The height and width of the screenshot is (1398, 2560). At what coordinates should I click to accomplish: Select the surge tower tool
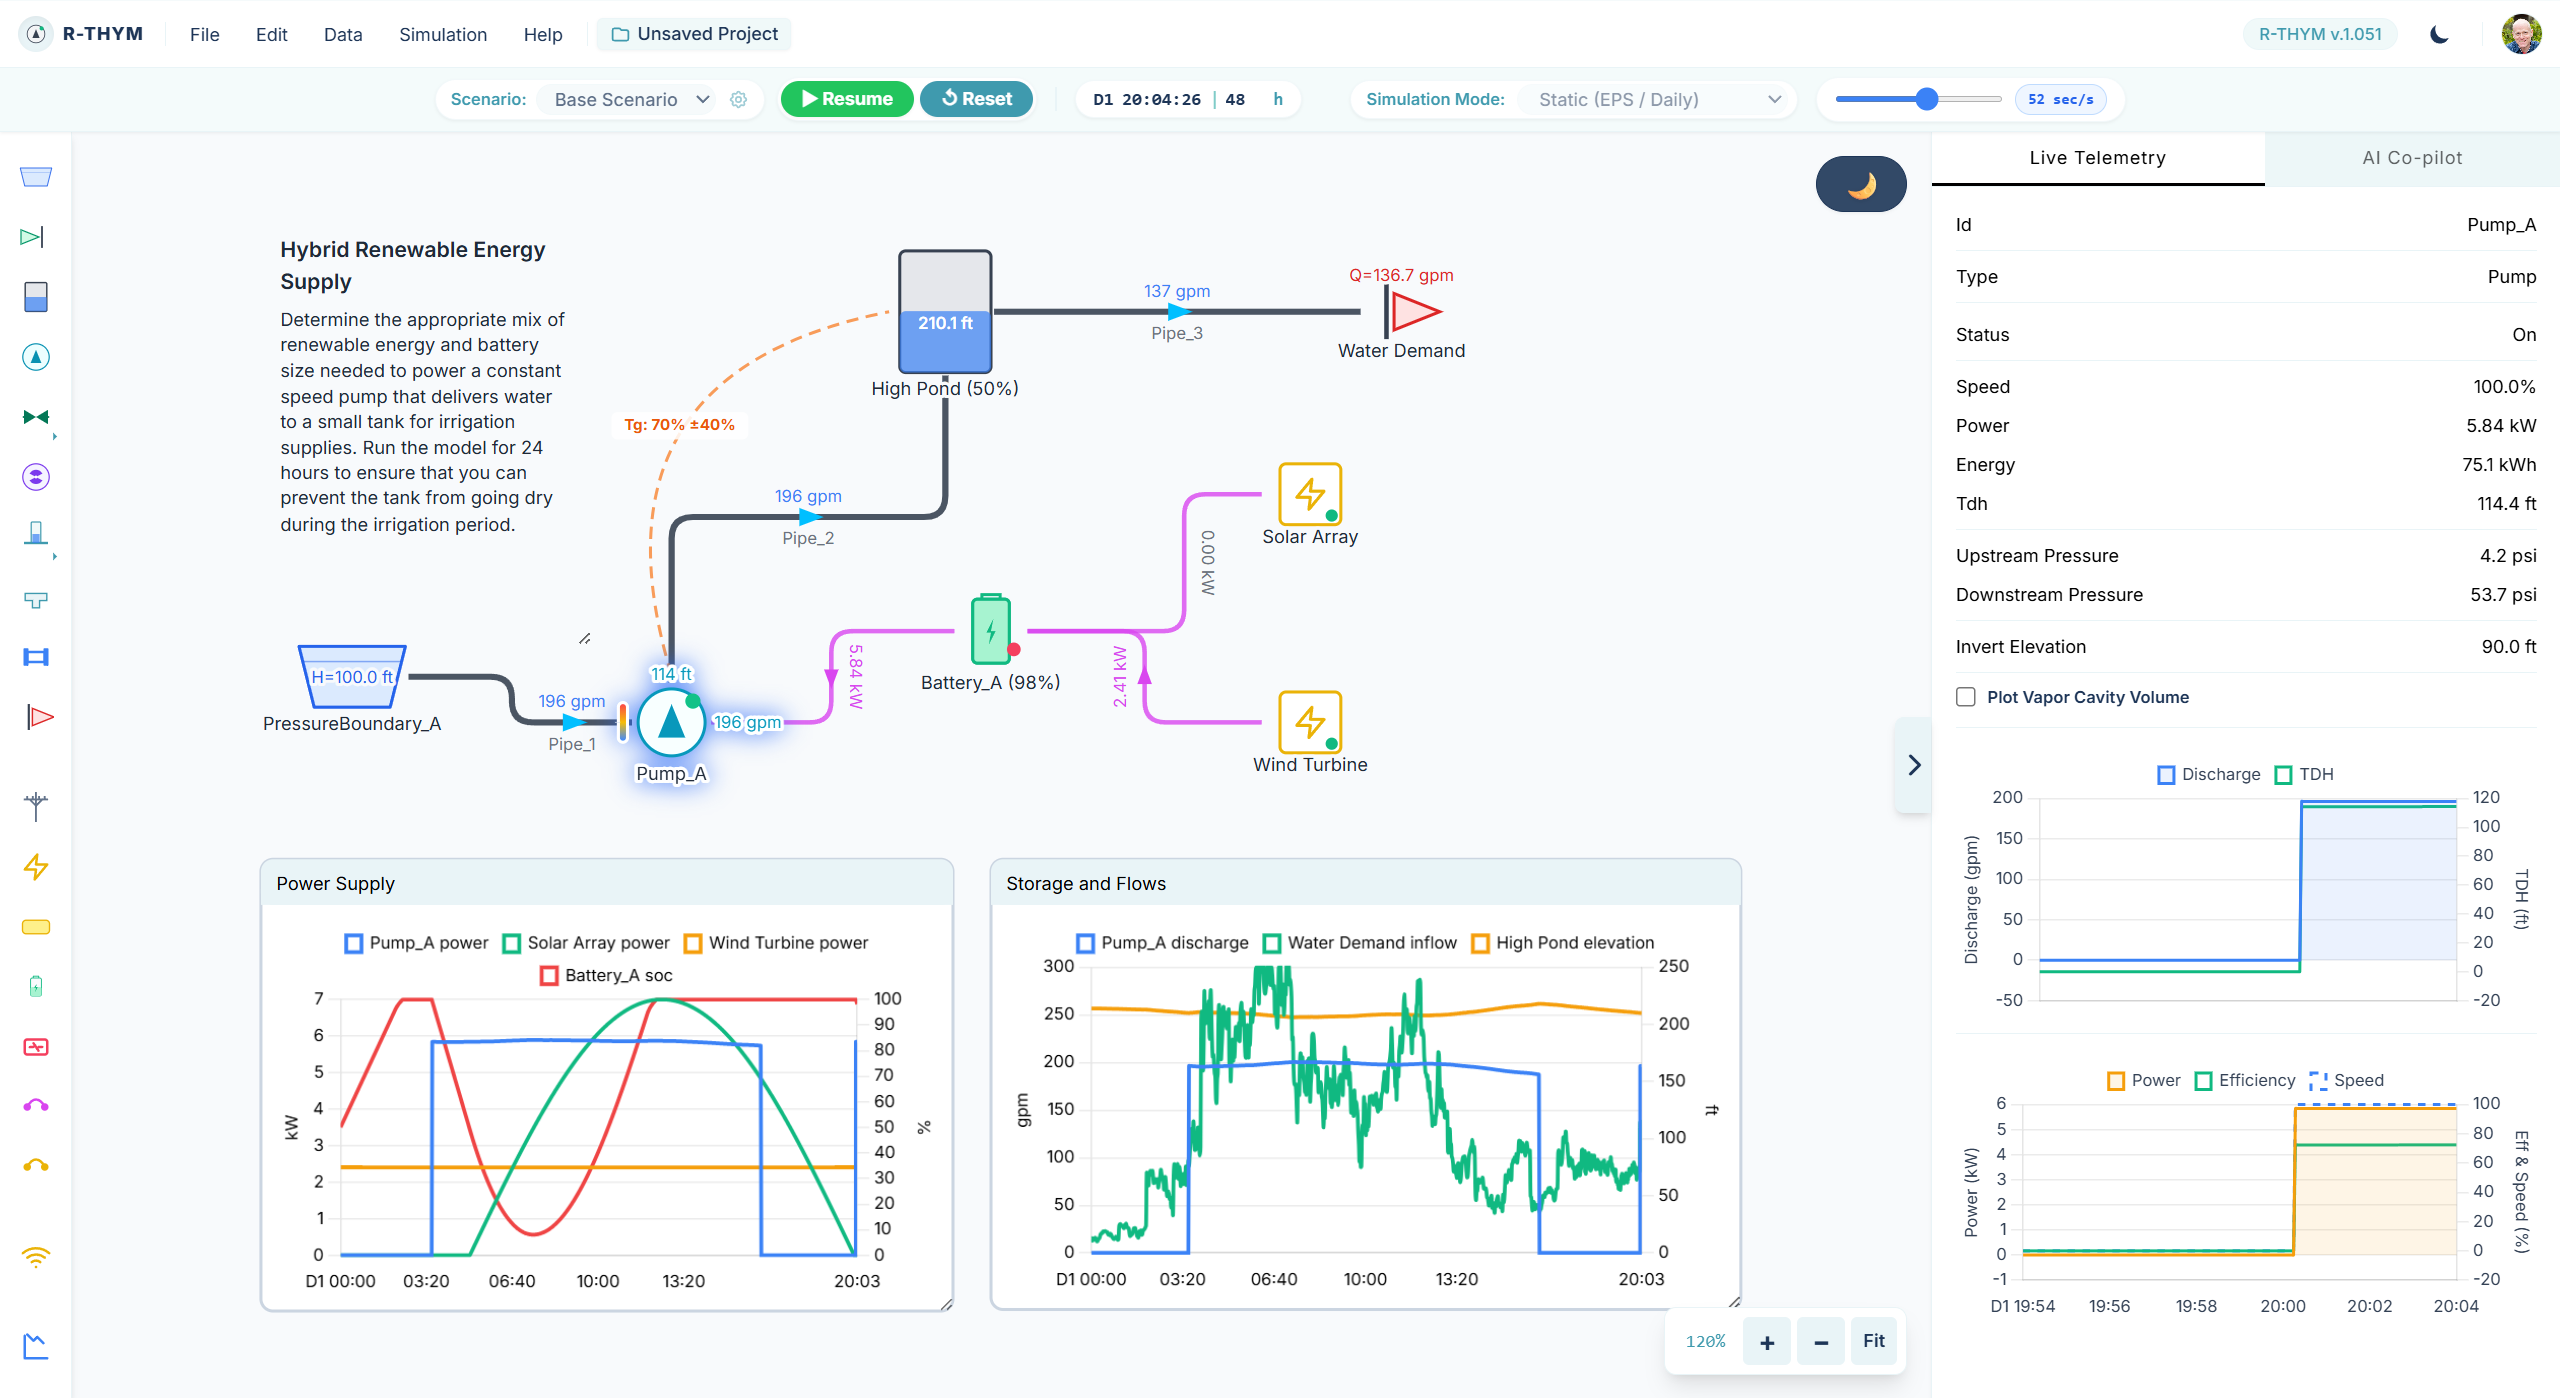pos(36,533)
